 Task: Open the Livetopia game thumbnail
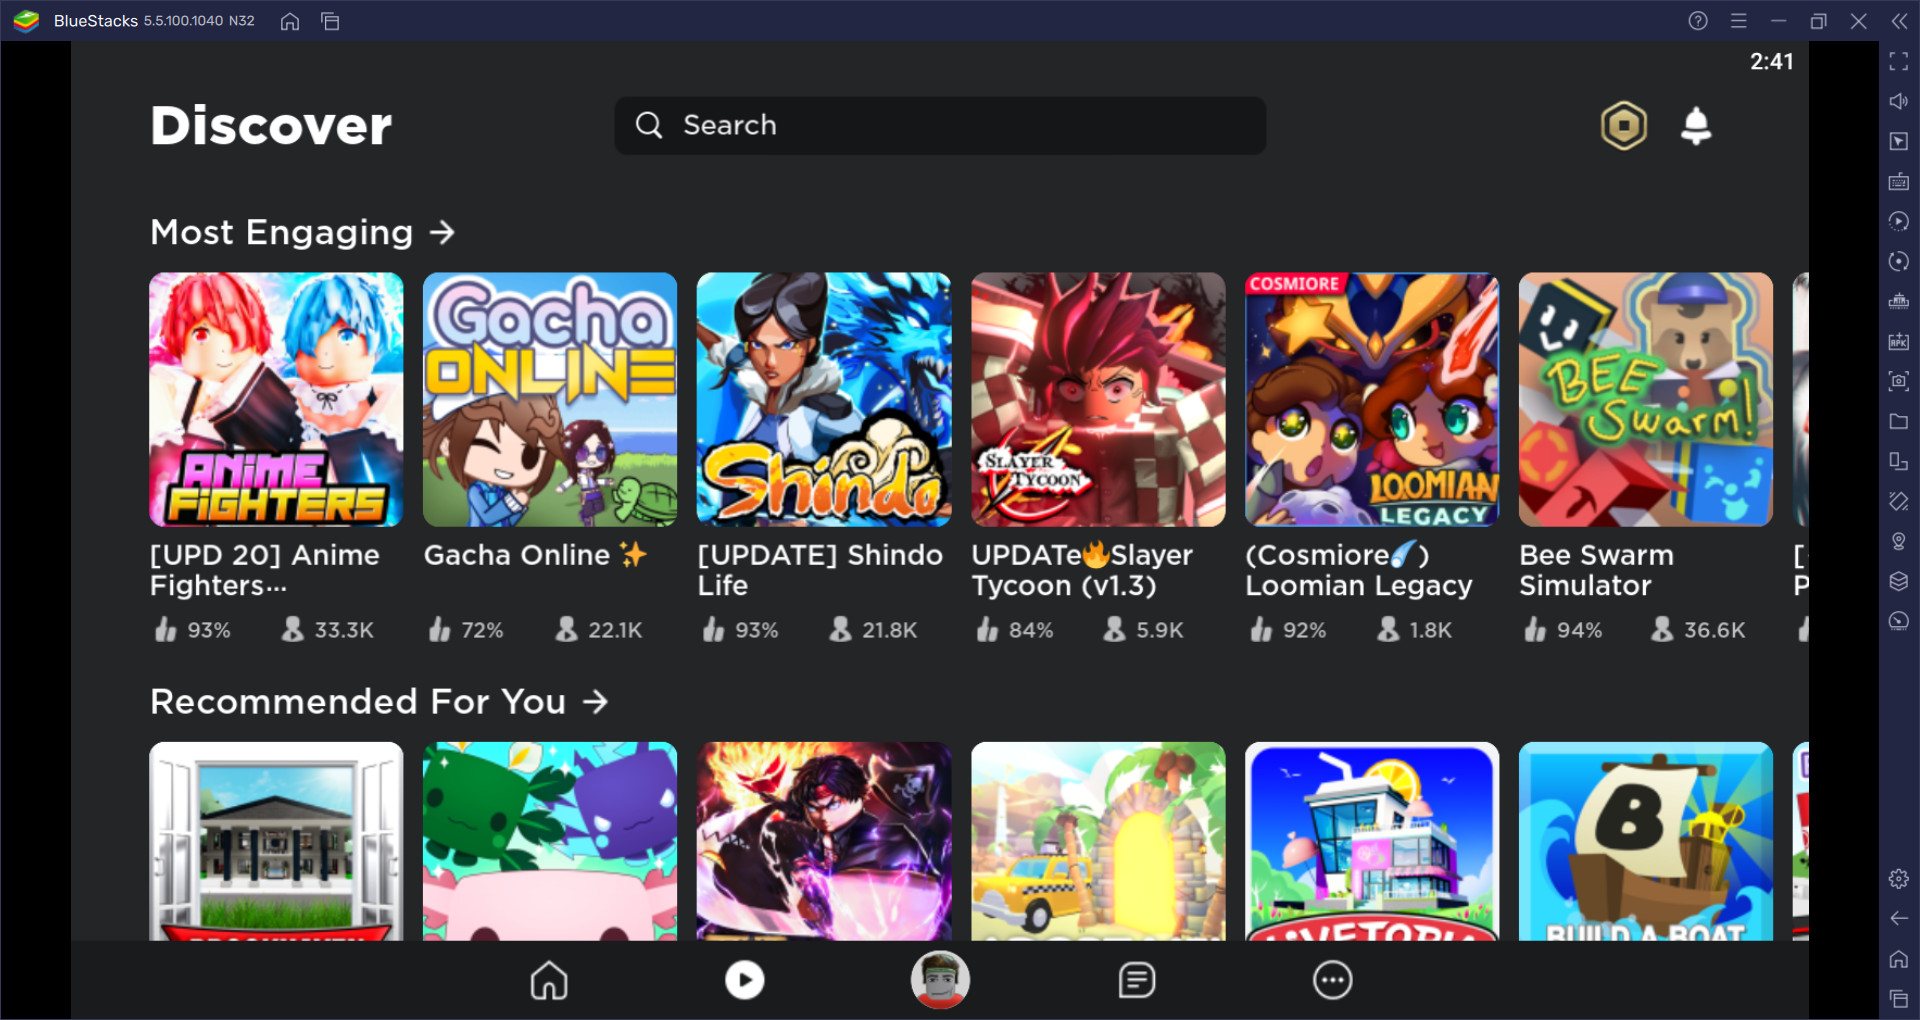click(1372, 841)
